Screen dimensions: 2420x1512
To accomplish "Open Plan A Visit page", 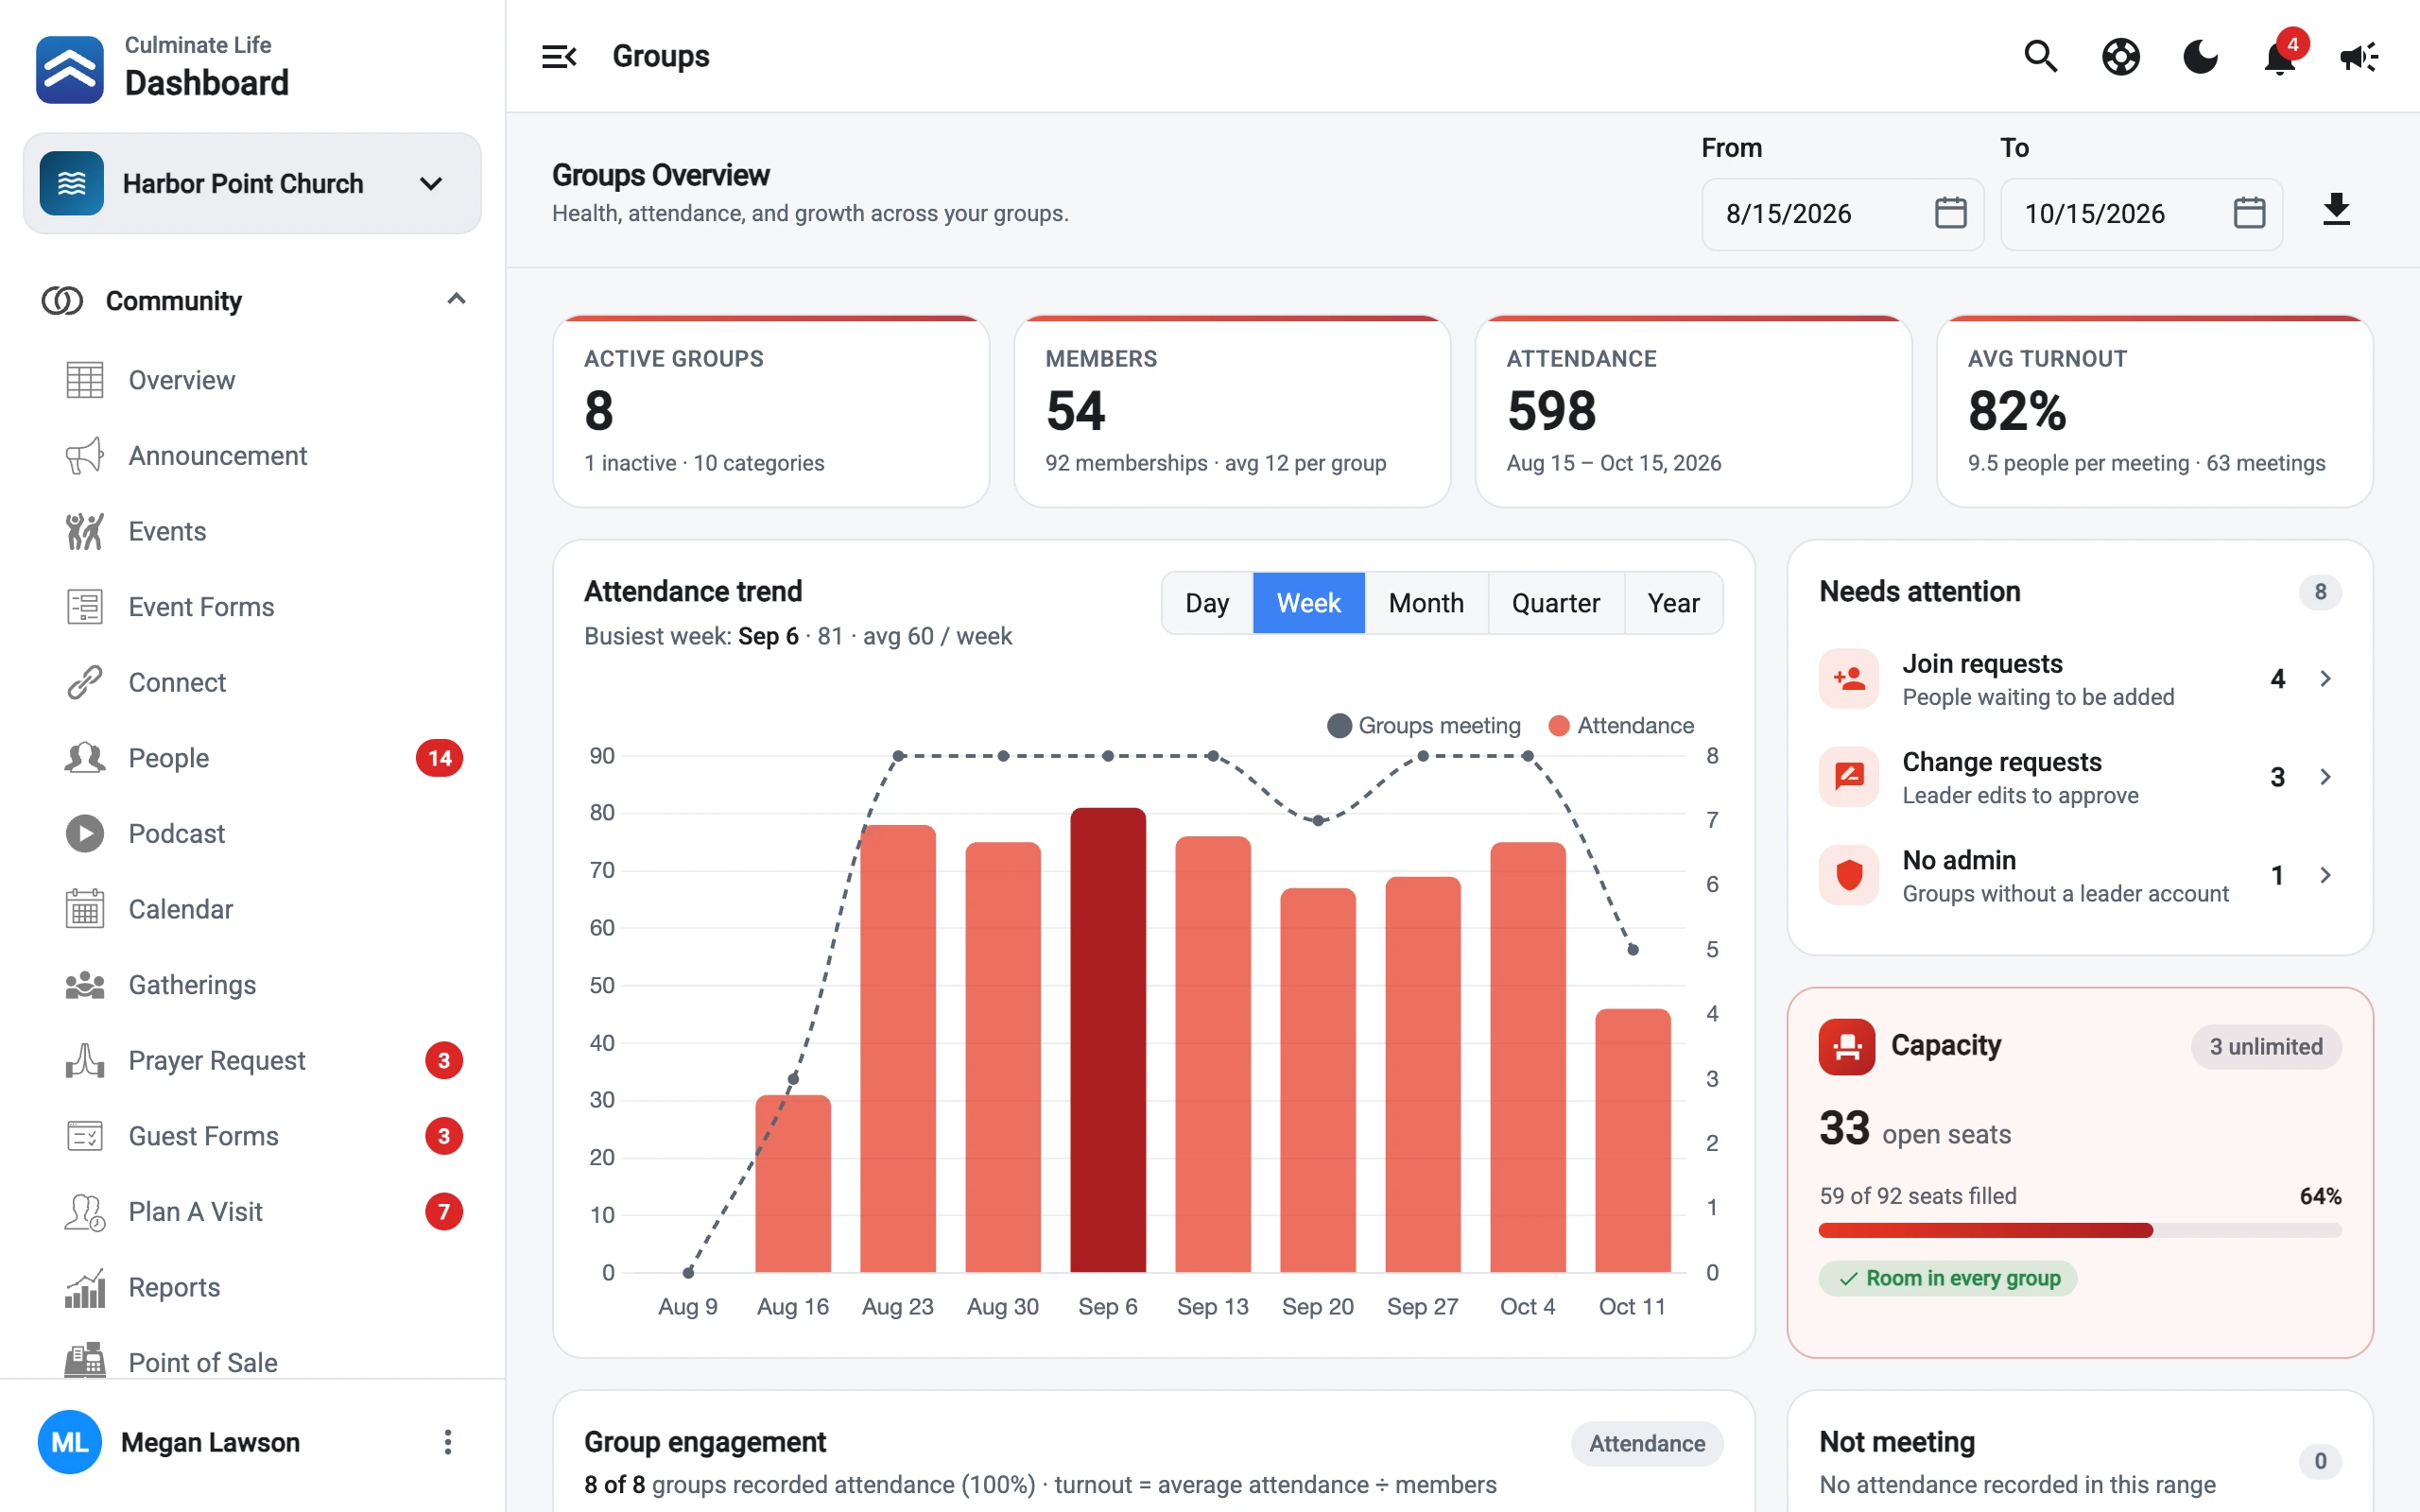I will pyautogui.click(x=252, y=1212).
